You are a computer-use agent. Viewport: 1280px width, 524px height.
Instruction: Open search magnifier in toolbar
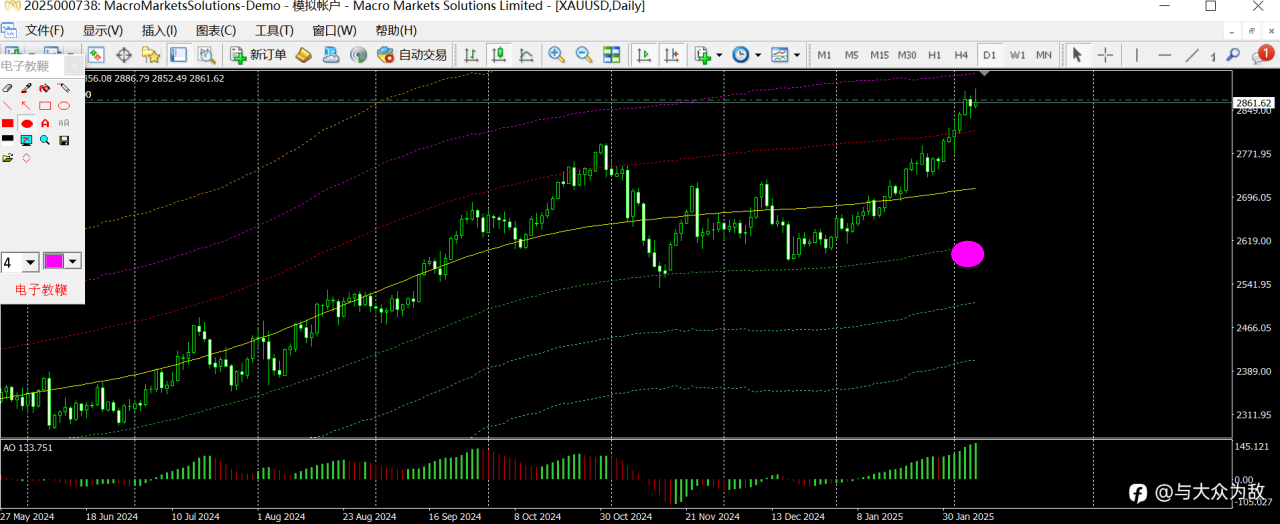pyautogui.click(x=1233, y=55)
